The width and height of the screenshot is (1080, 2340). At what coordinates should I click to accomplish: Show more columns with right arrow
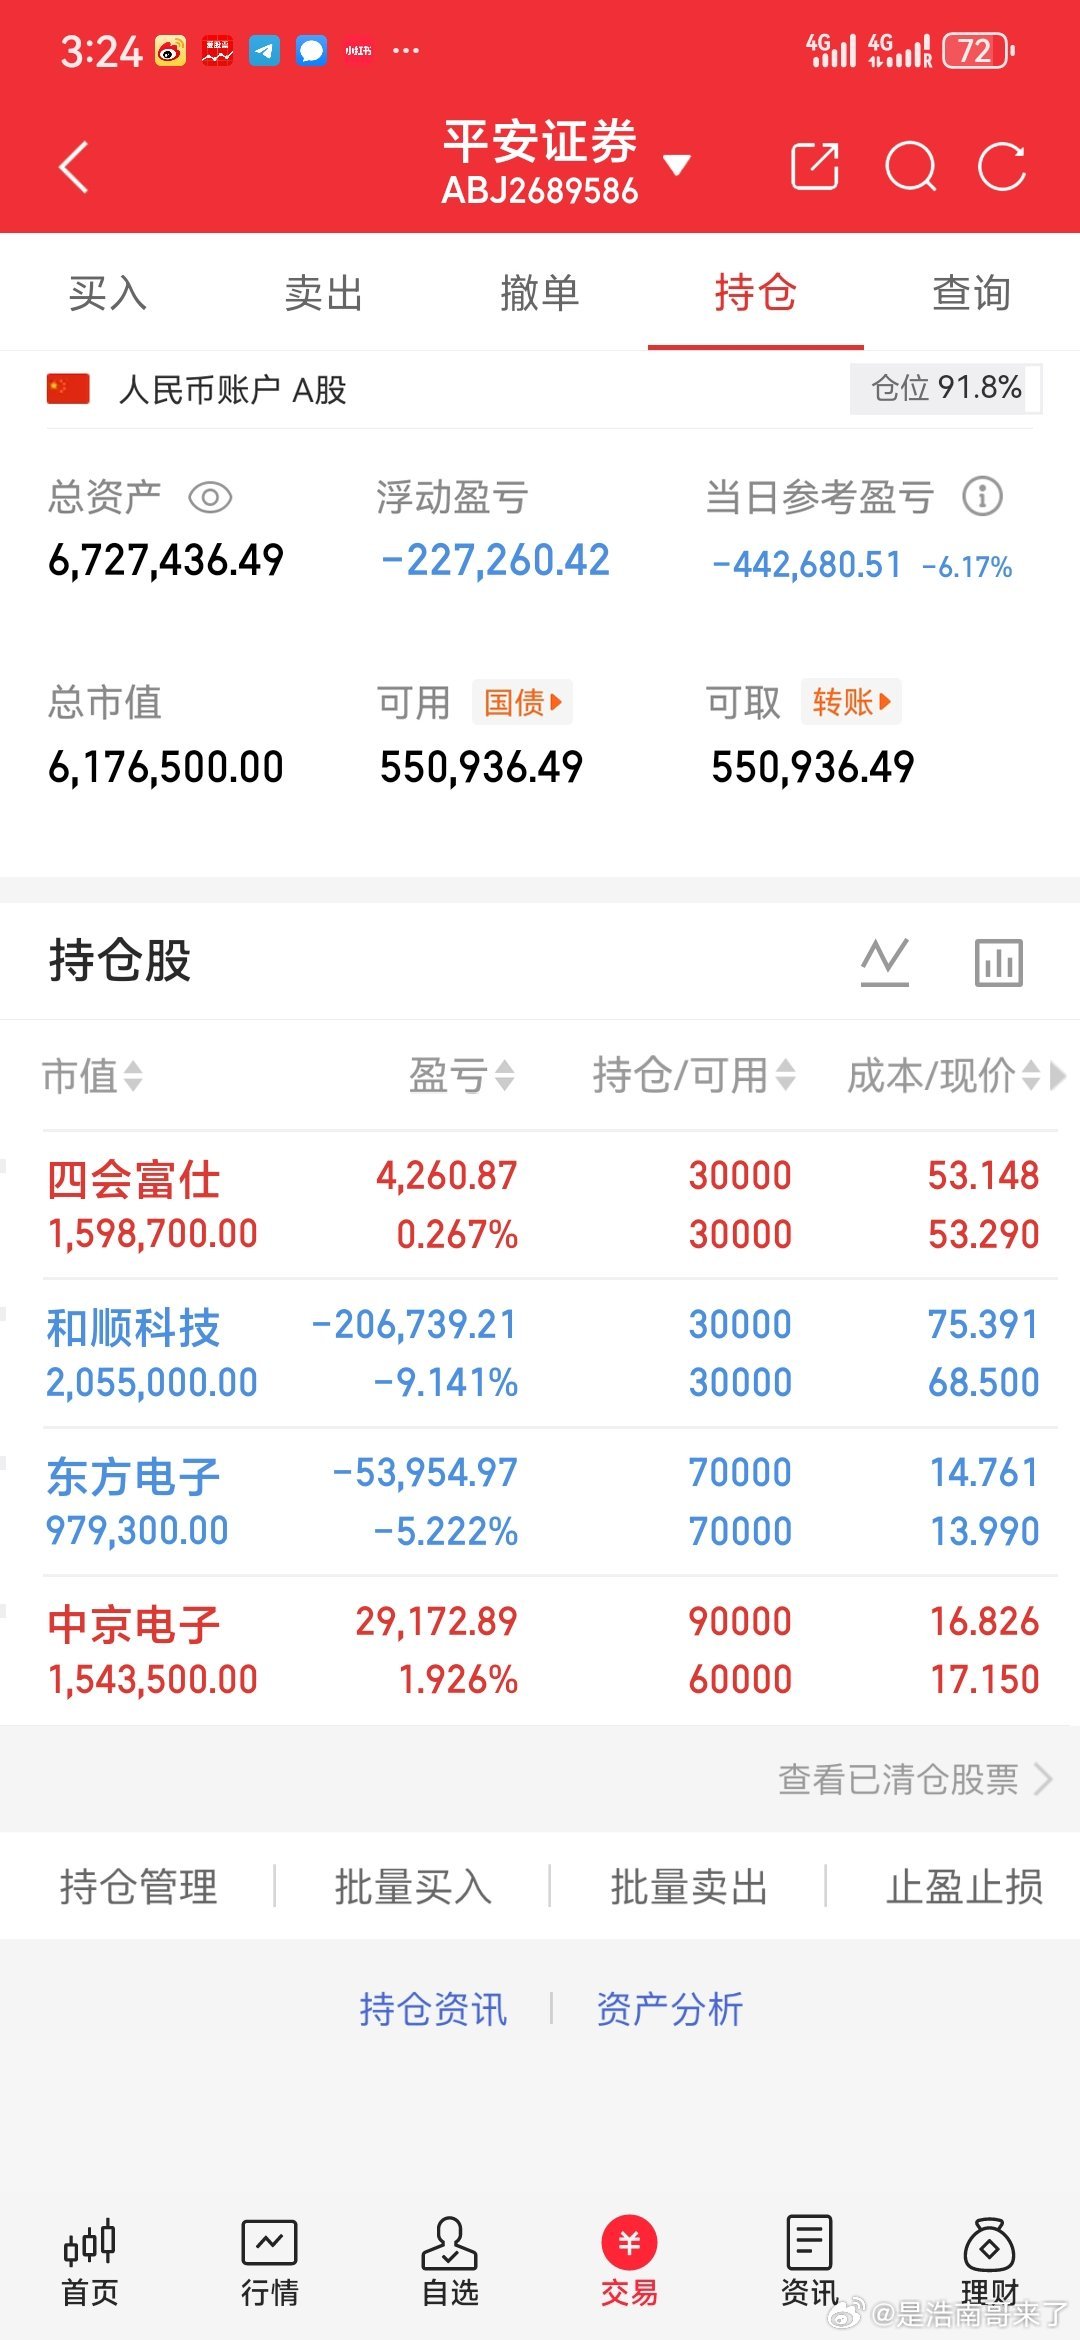pyautogui.click(x=1058, y=1076)
